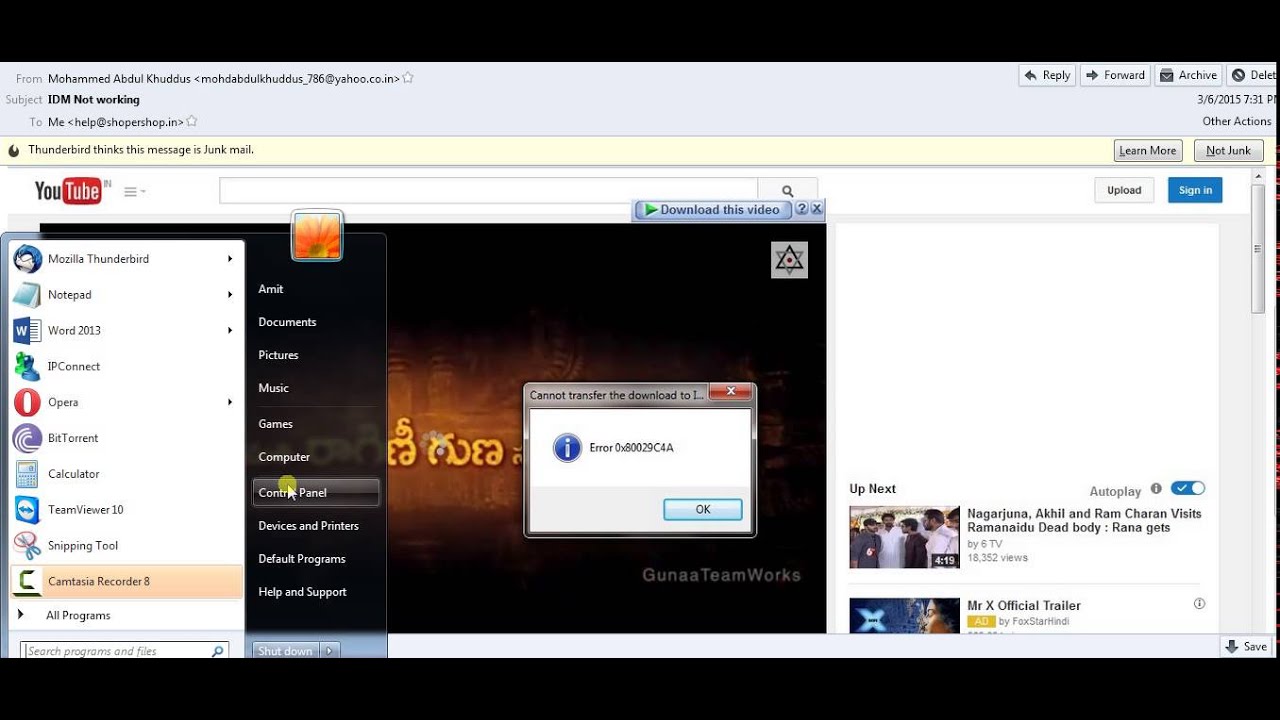Launch TeamViewer 10 icon
This screenshot has height=720, width=1280.
click(27, 510)
